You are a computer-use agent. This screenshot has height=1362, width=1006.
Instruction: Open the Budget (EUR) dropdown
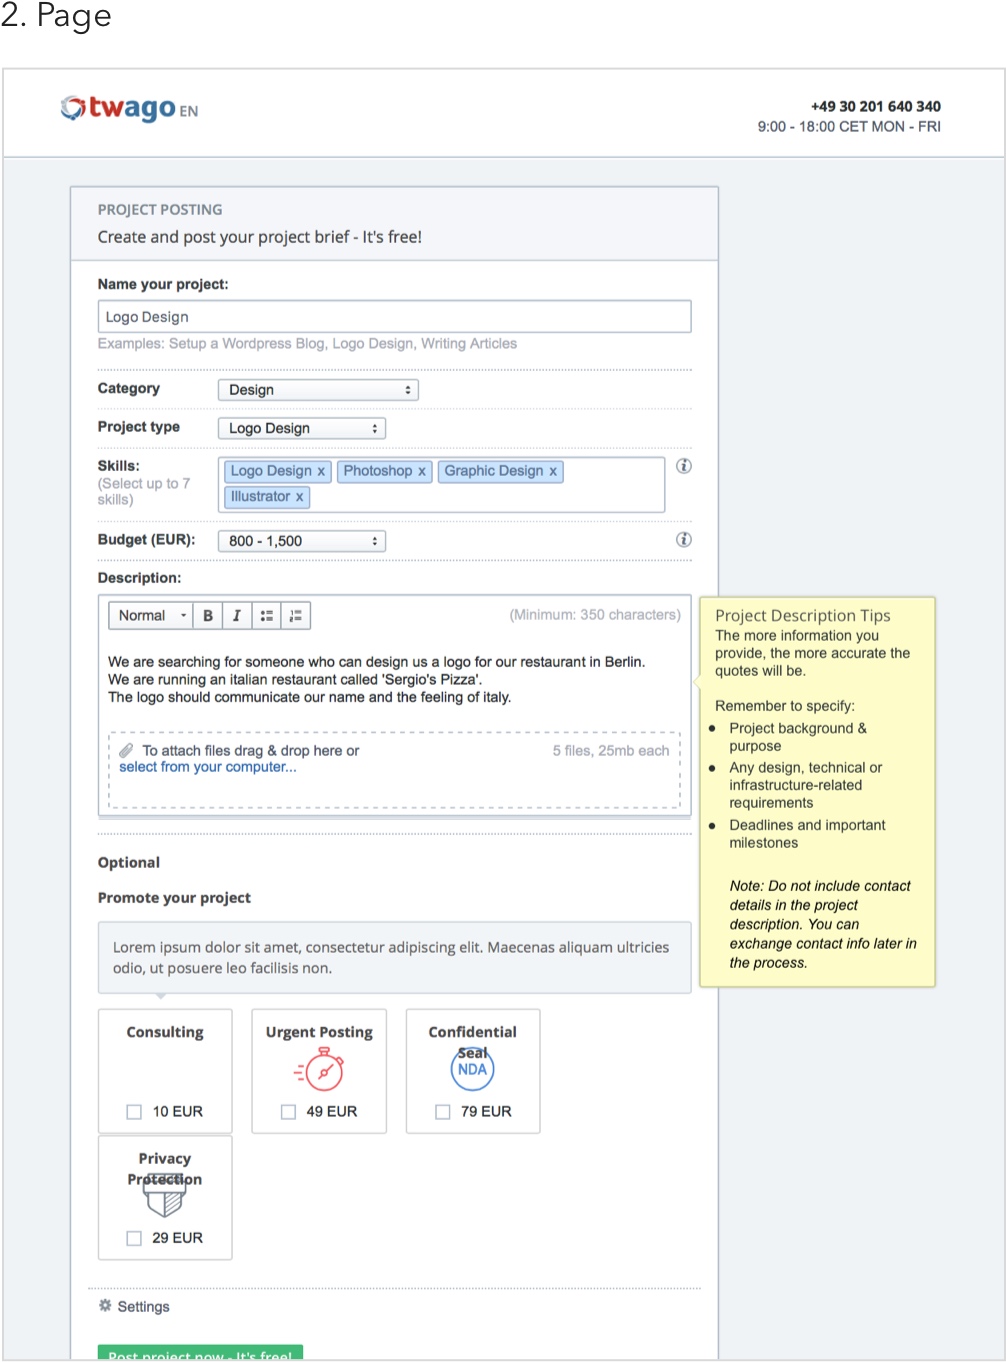point(302,541)
